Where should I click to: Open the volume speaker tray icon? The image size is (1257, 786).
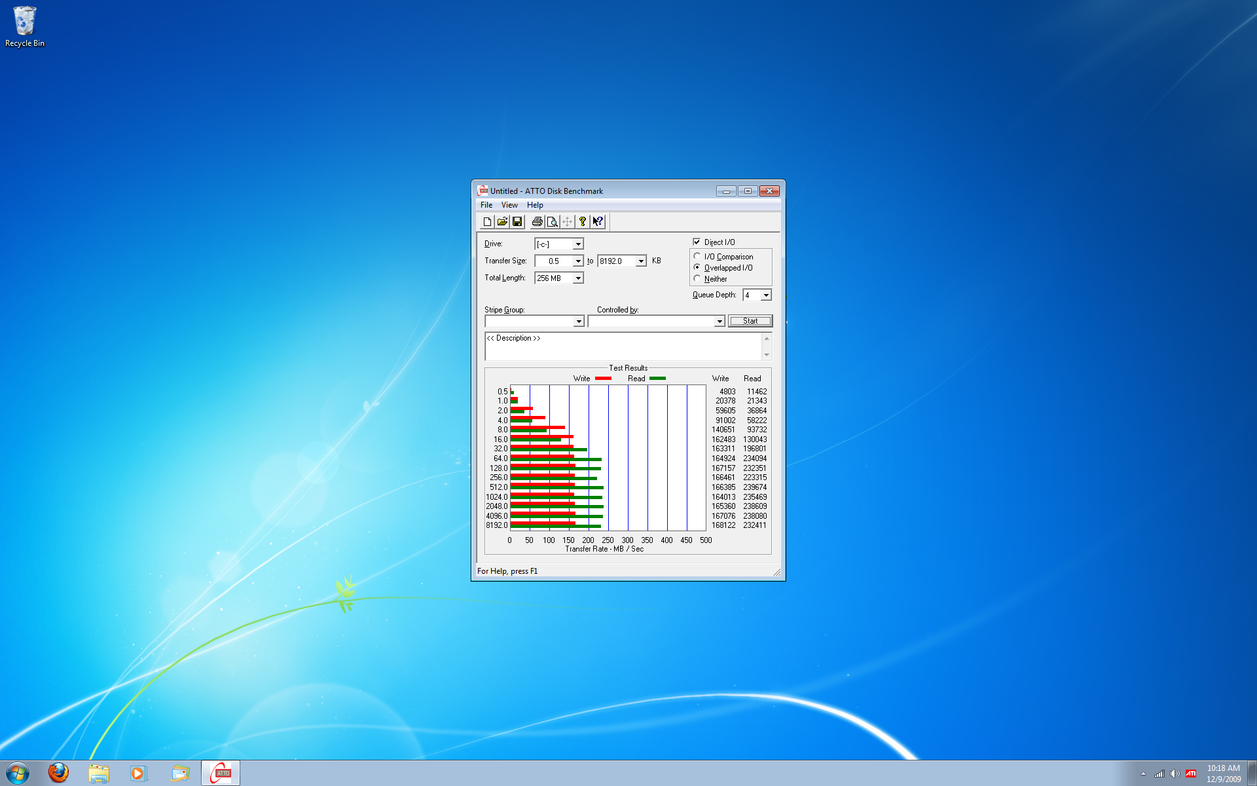[1175, 774]
